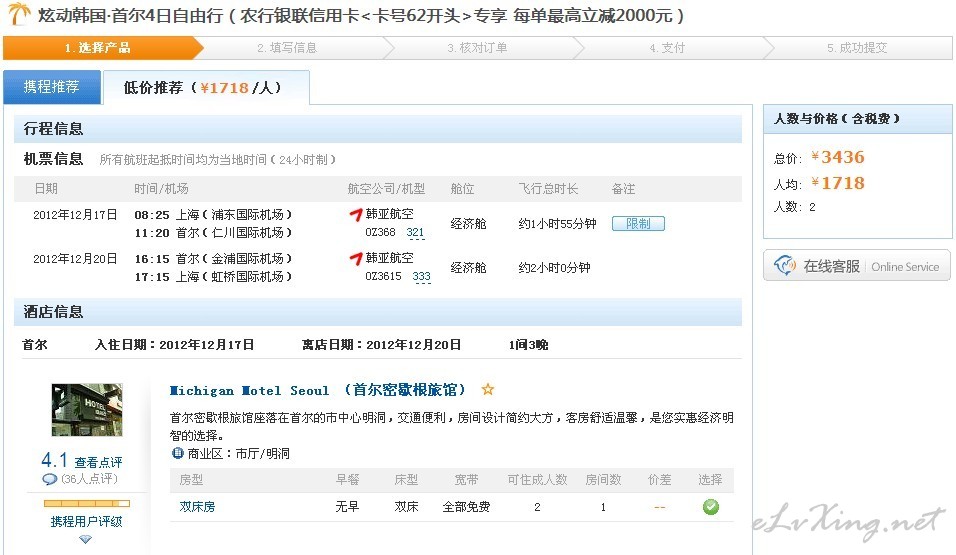956x555 pixels.
Task: Click 16:15 首尔(金浦国际机场) departure
Action: pos(213,259)
